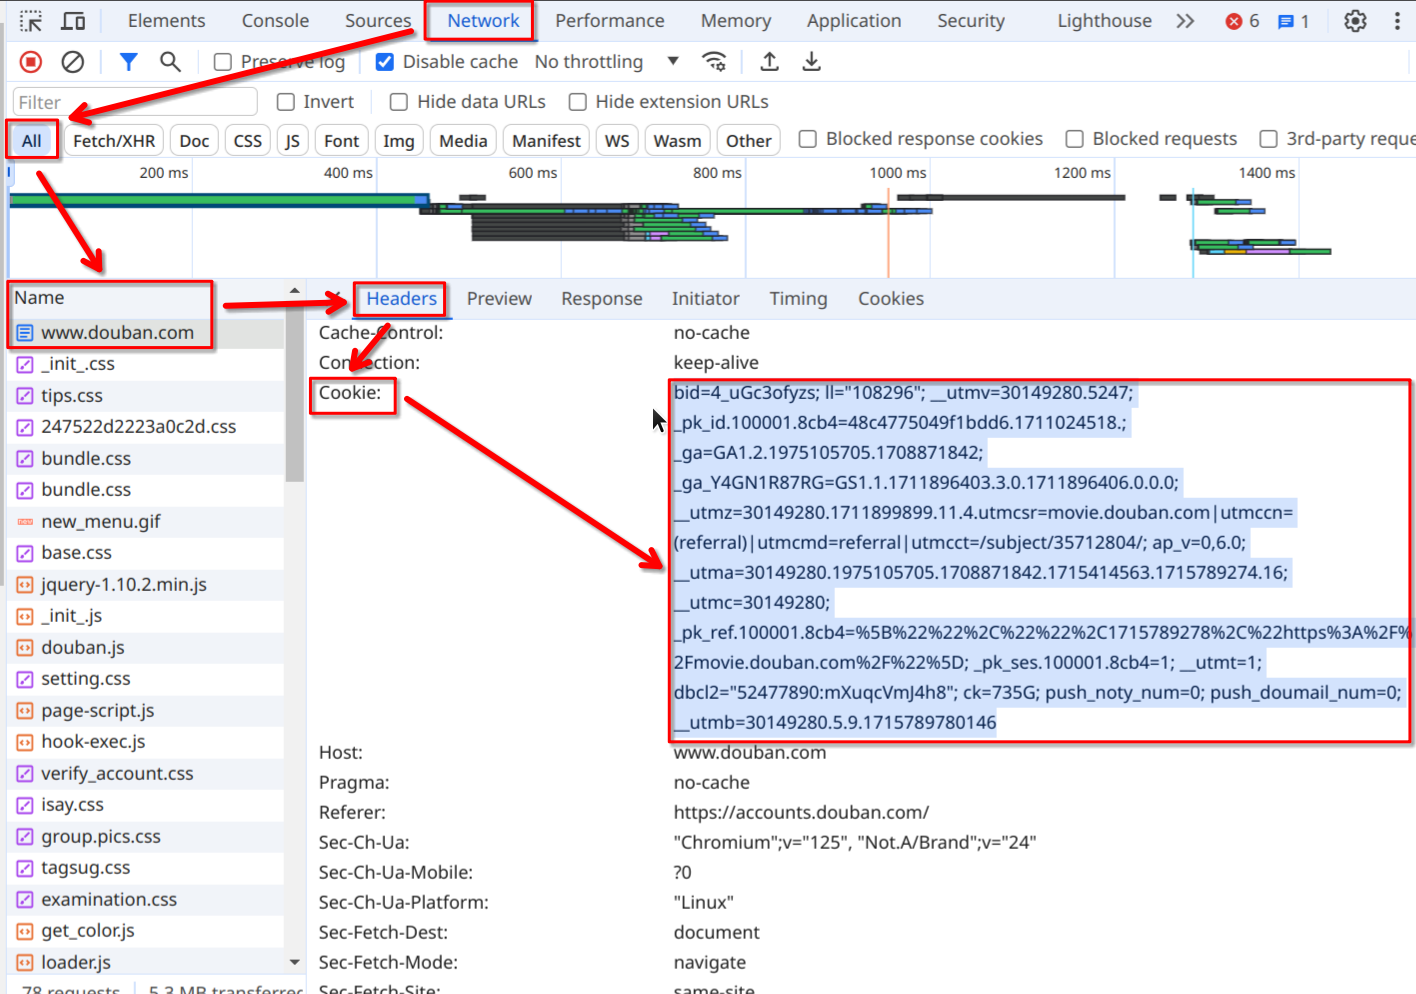This screenshot has width=1416, height=994.
Task: Open the customize DevTools three-dot menu
Action: point(1397,21)
